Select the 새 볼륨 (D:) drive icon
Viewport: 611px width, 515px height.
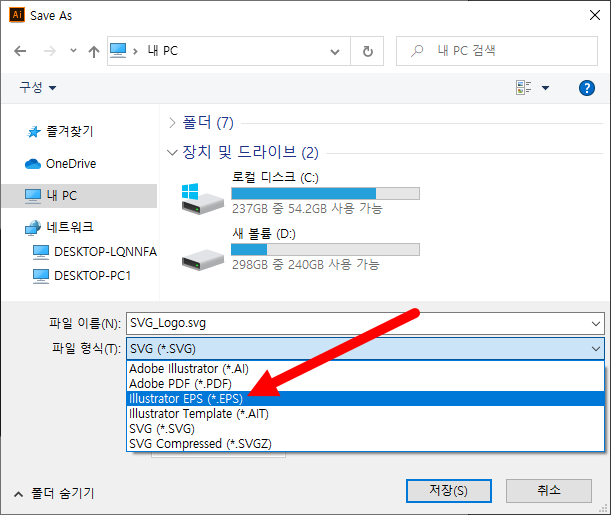pos(203,259)
